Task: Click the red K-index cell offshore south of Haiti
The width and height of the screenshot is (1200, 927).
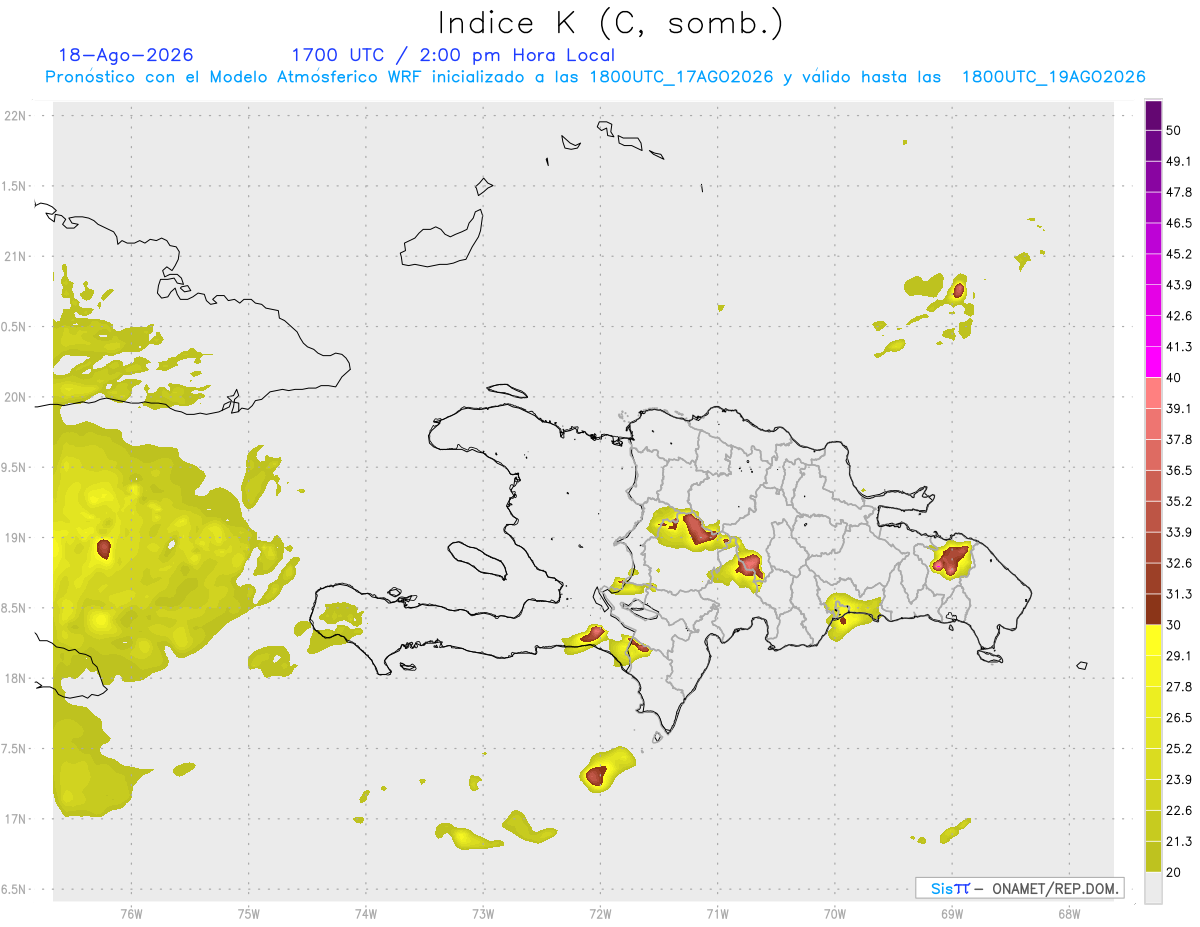Action: point(597,774)
